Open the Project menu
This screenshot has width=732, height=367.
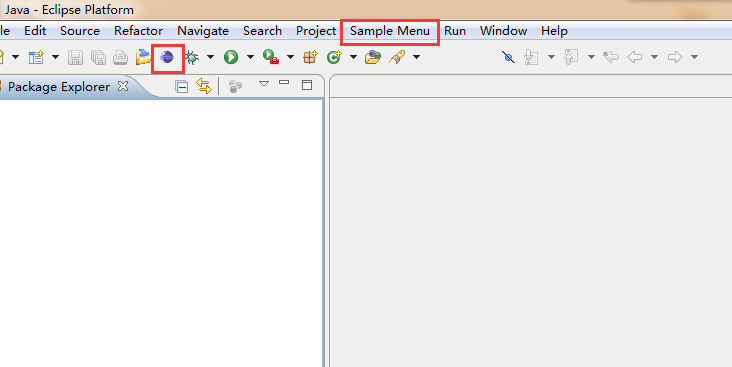[316, 31]
